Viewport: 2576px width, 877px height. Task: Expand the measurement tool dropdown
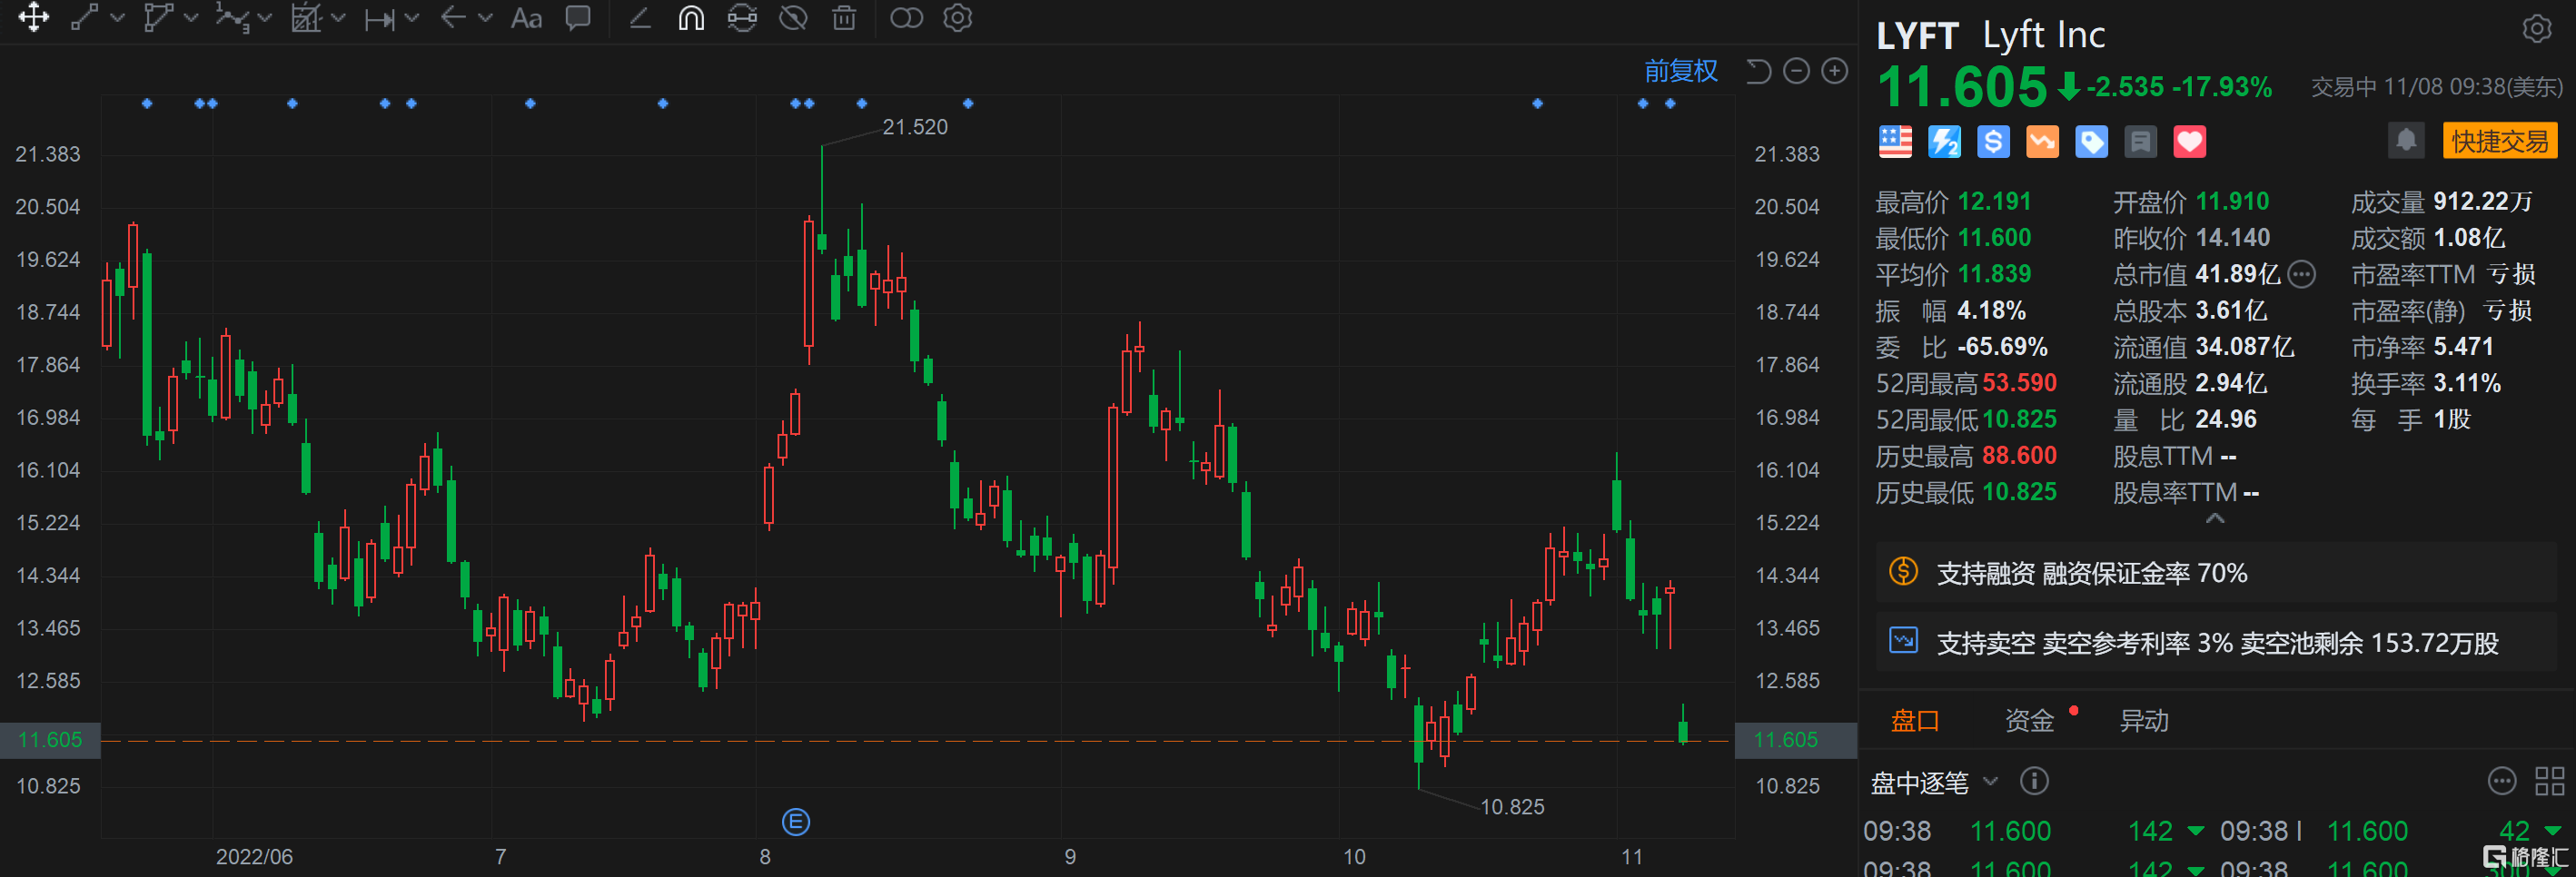pos(412,18)
